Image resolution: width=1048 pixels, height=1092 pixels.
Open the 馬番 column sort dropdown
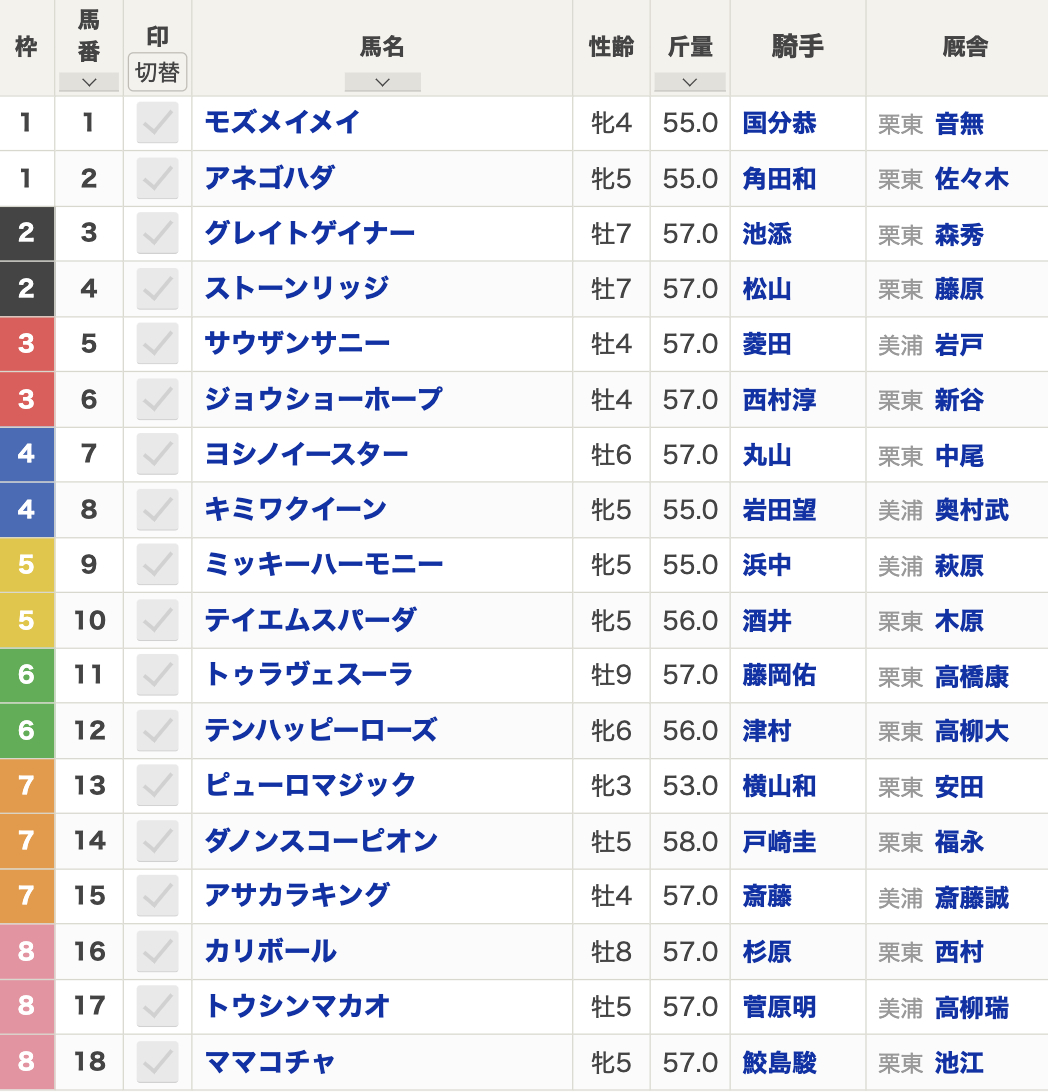click(88, 82)
